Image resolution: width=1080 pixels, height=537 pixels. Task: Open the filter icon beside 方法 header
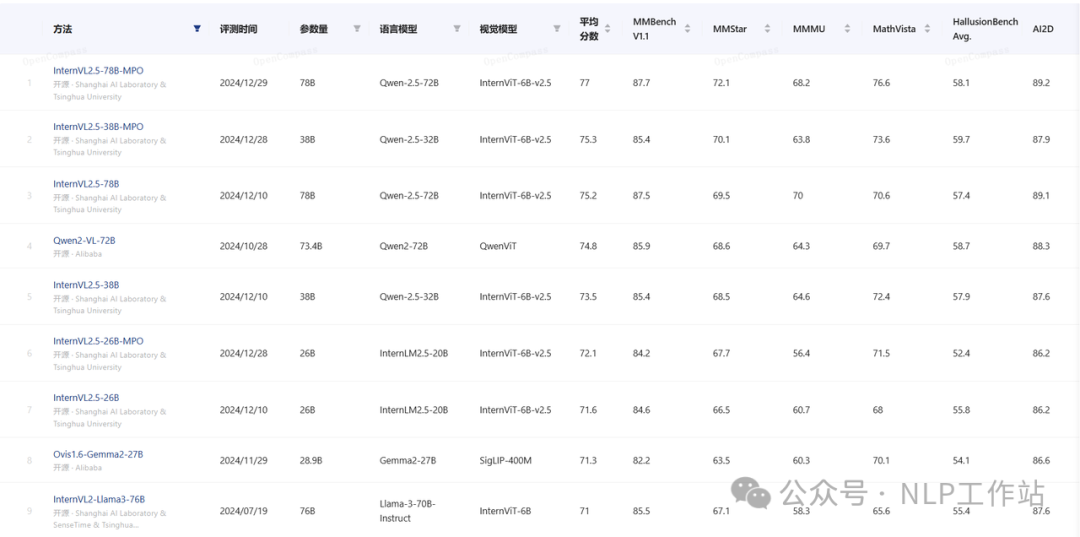pos(198,29)
